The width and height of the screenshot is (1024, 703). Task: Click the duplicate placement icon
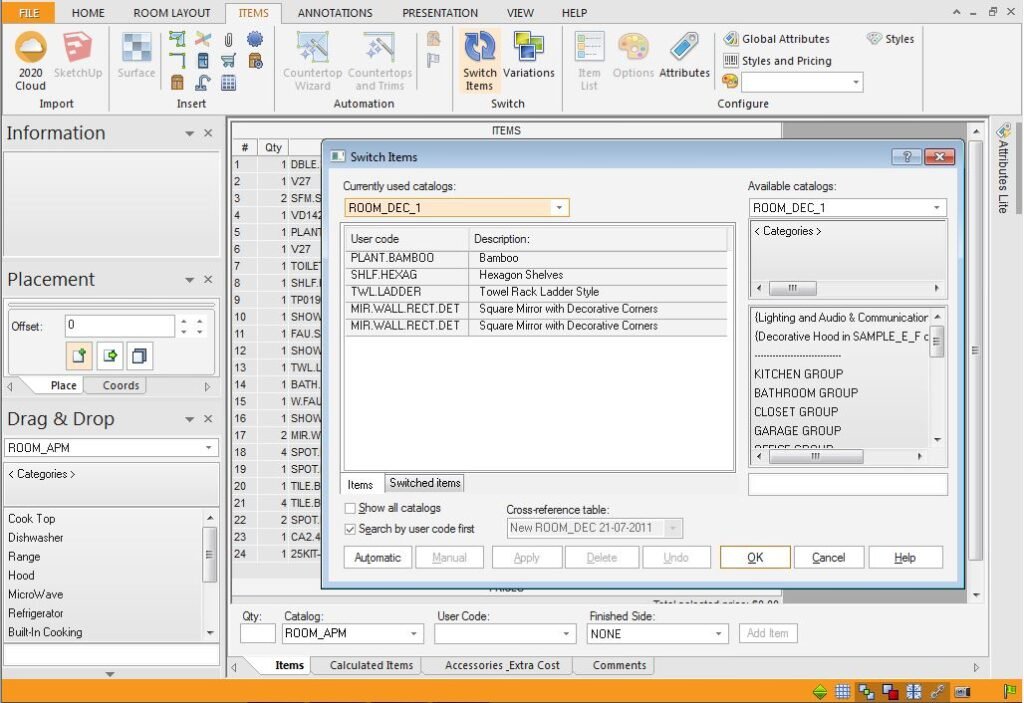coord(139,356)
